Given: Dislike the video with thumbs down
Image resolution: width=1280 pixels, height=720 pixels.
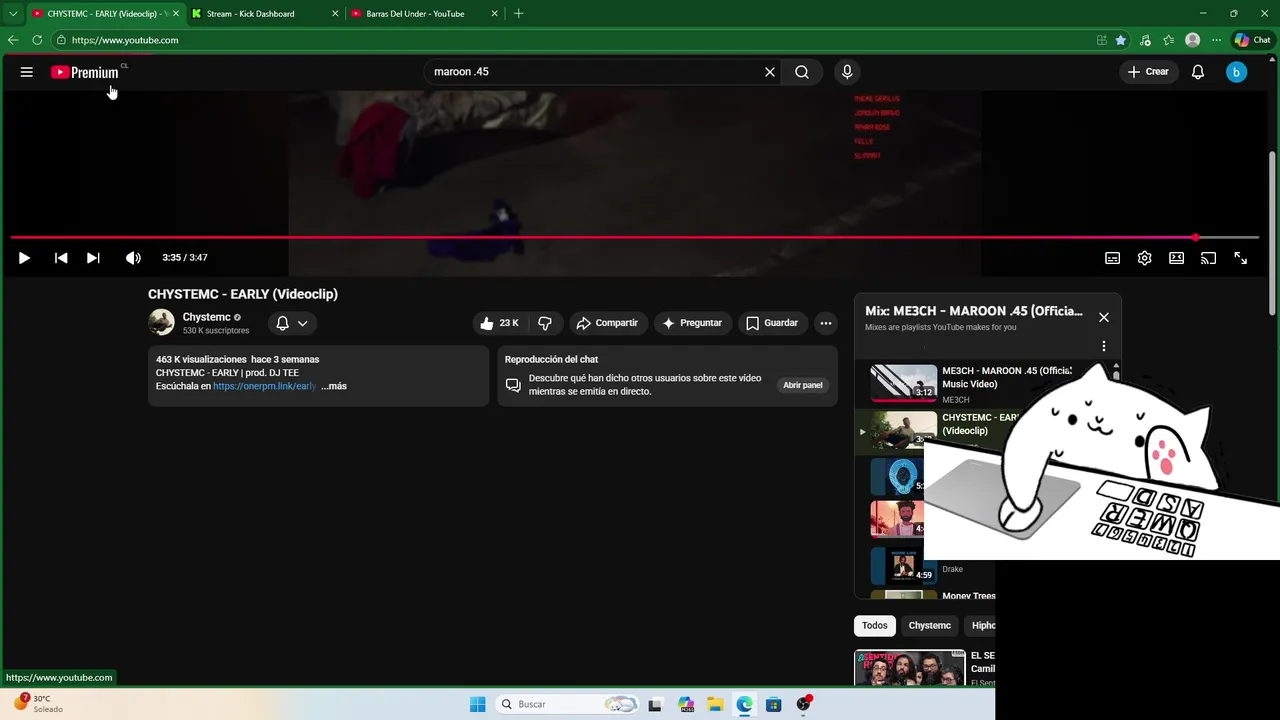Looking at the screenshot, I should coord(545,323).
